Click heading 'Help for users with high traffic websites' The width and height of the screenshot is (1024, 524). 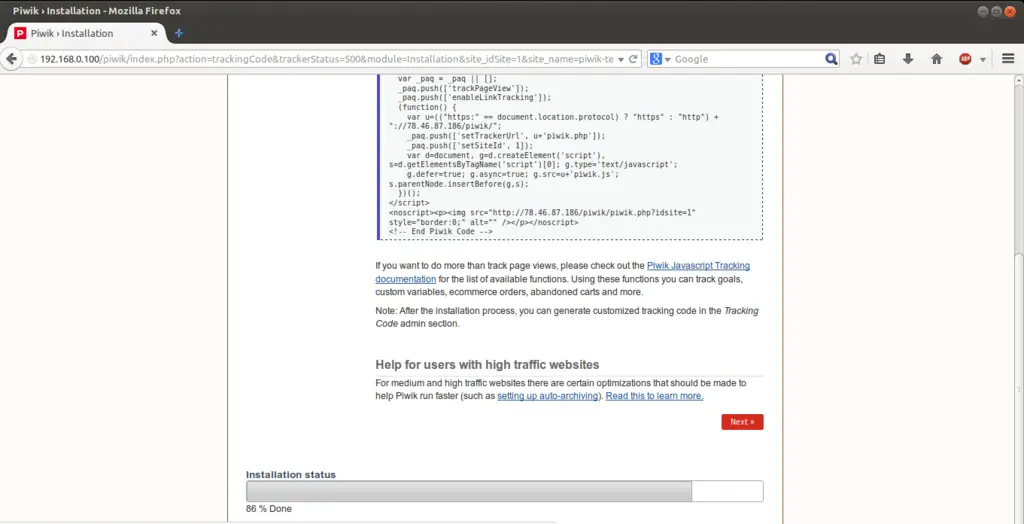pyautogui.click(x=487, y=365)
